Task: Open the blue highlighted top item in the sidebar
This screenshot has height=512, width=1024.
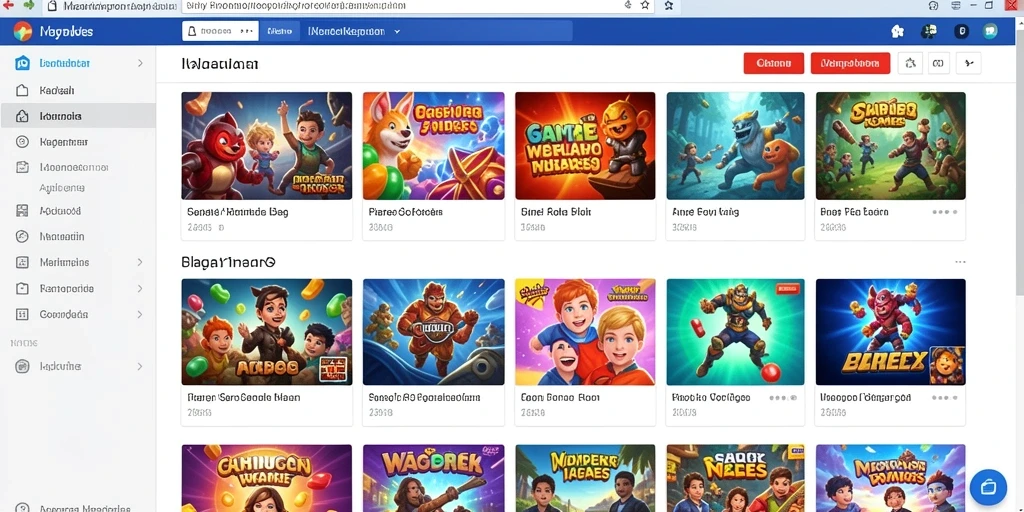Action: (78, 63)
